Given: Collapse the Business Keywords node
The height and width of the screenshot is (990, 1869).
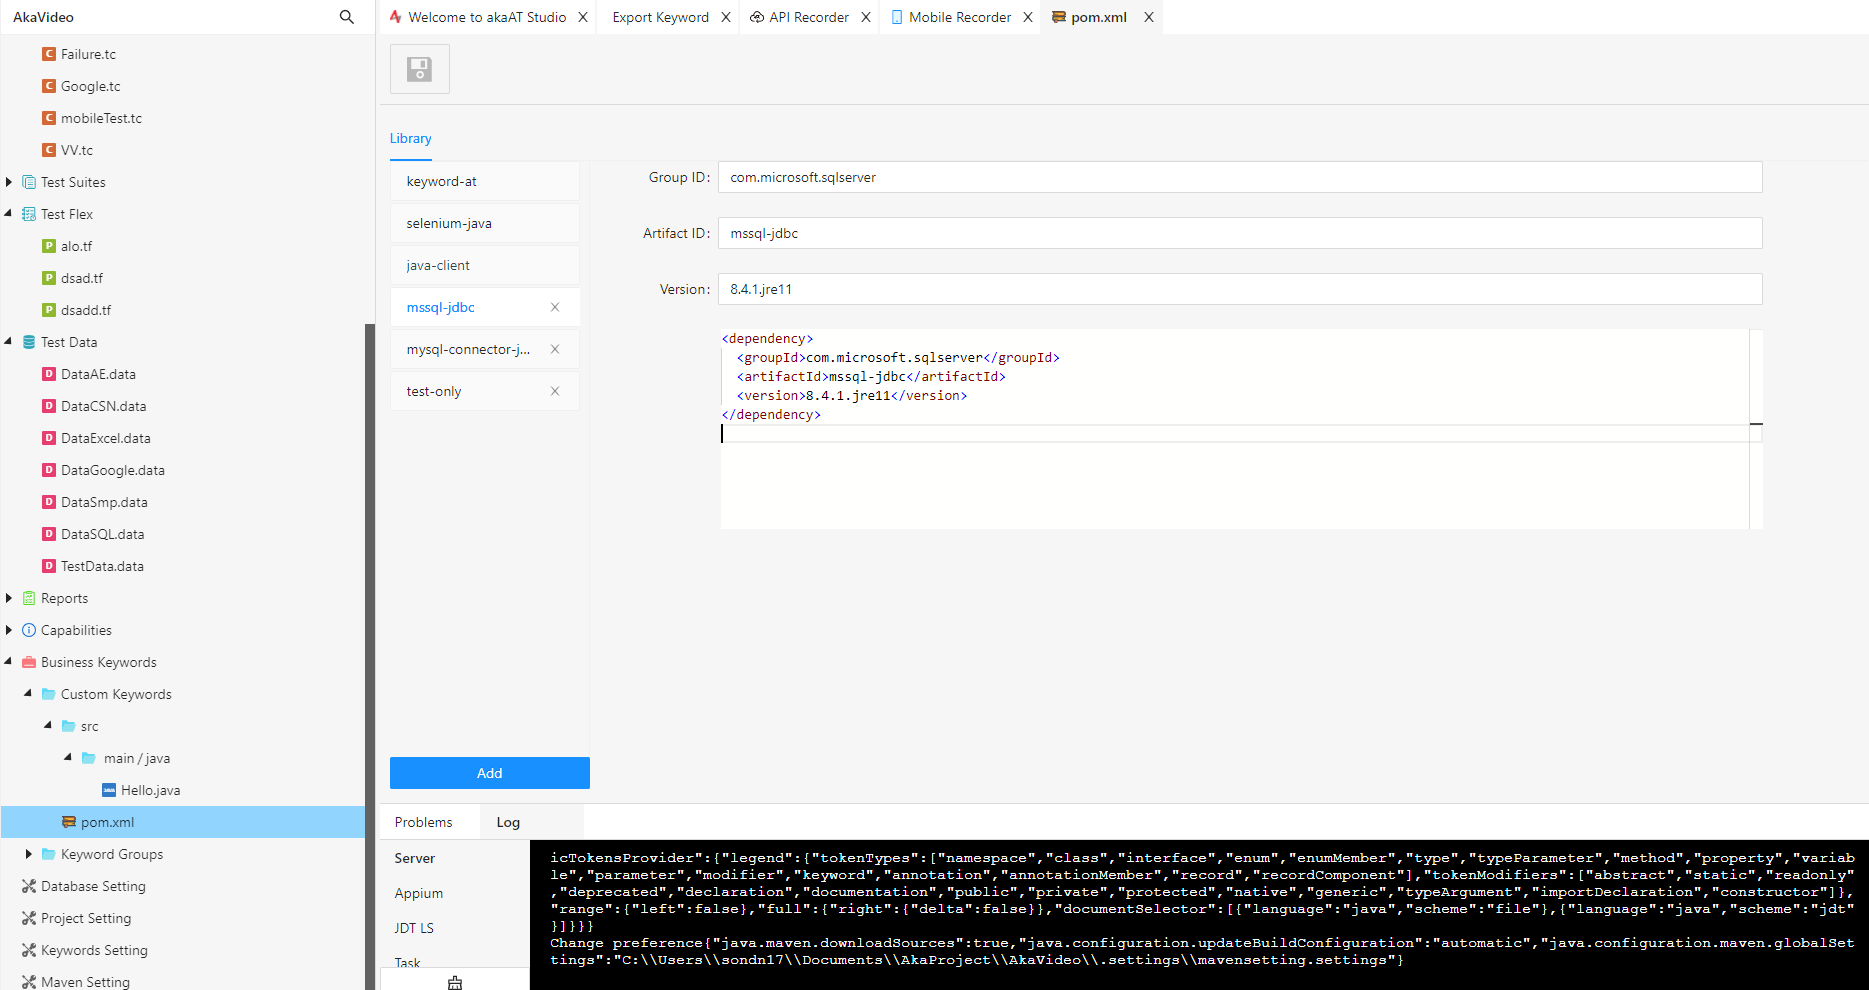Looking at the screenshot, I should tap(9, 662).
